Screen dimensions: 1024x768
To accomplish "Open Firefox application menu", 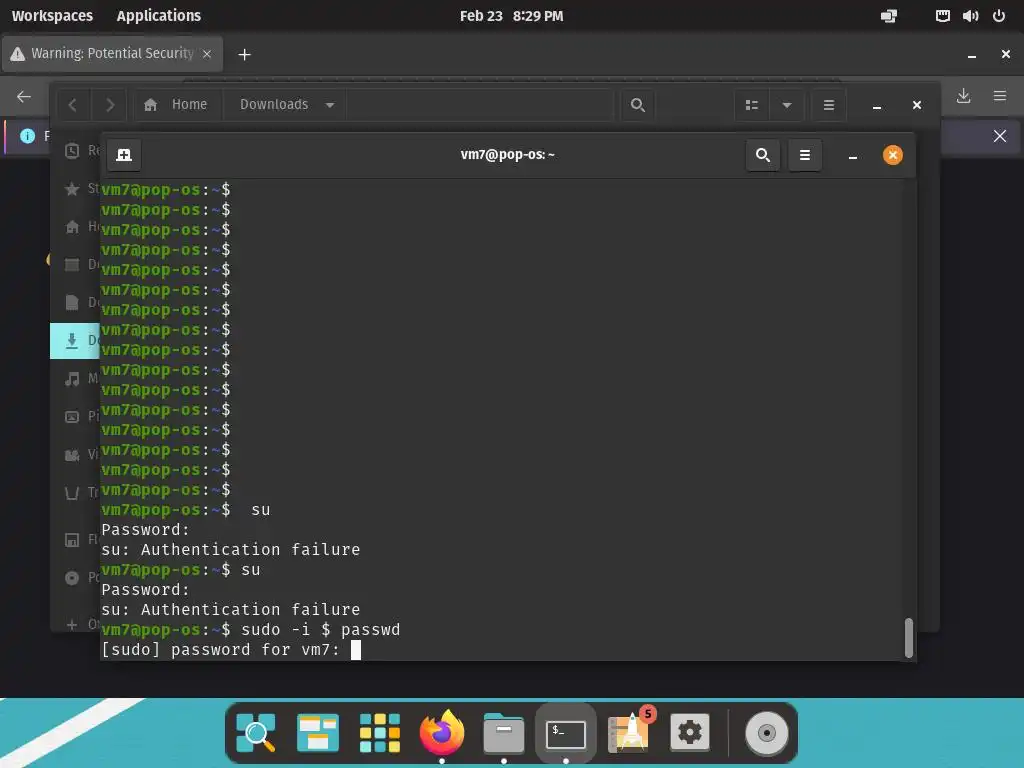I will coord(1000,96).
